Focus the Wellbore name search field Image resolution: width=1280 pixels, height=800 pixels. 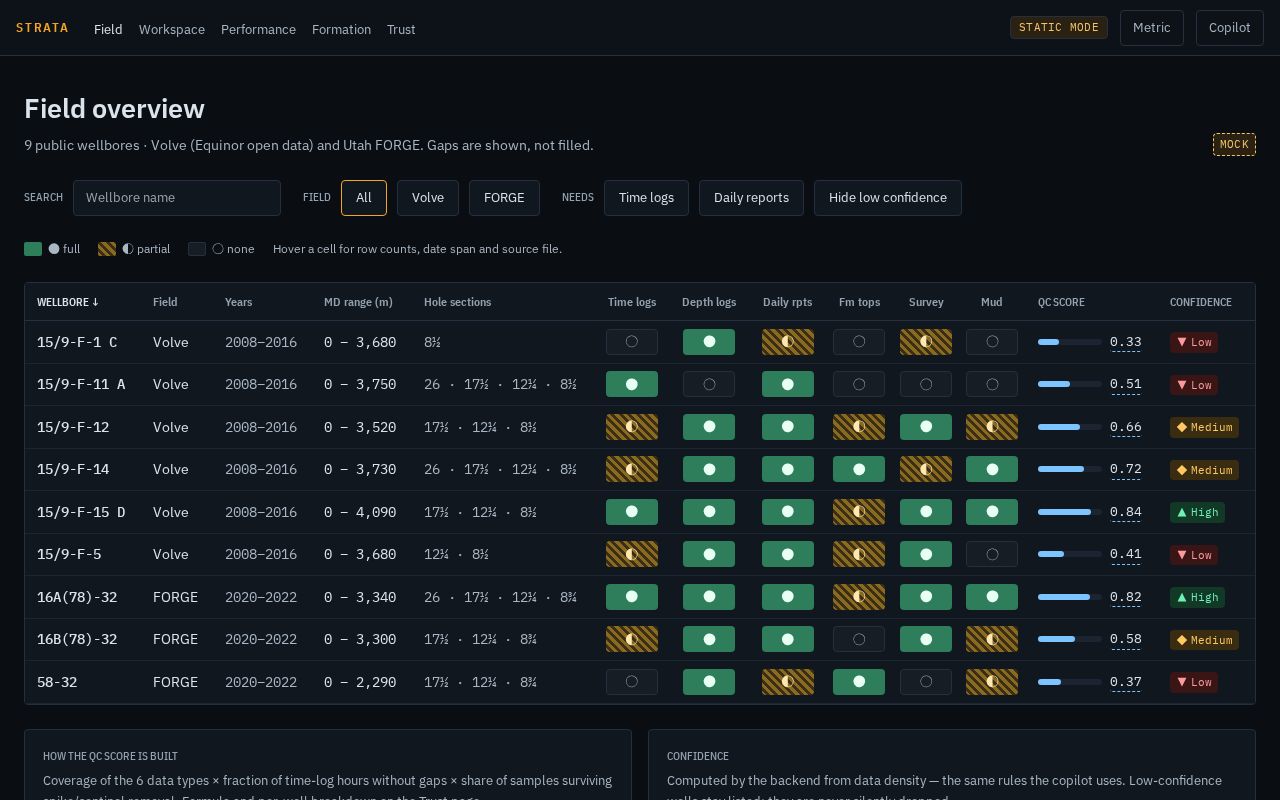[x=177, y=198]
